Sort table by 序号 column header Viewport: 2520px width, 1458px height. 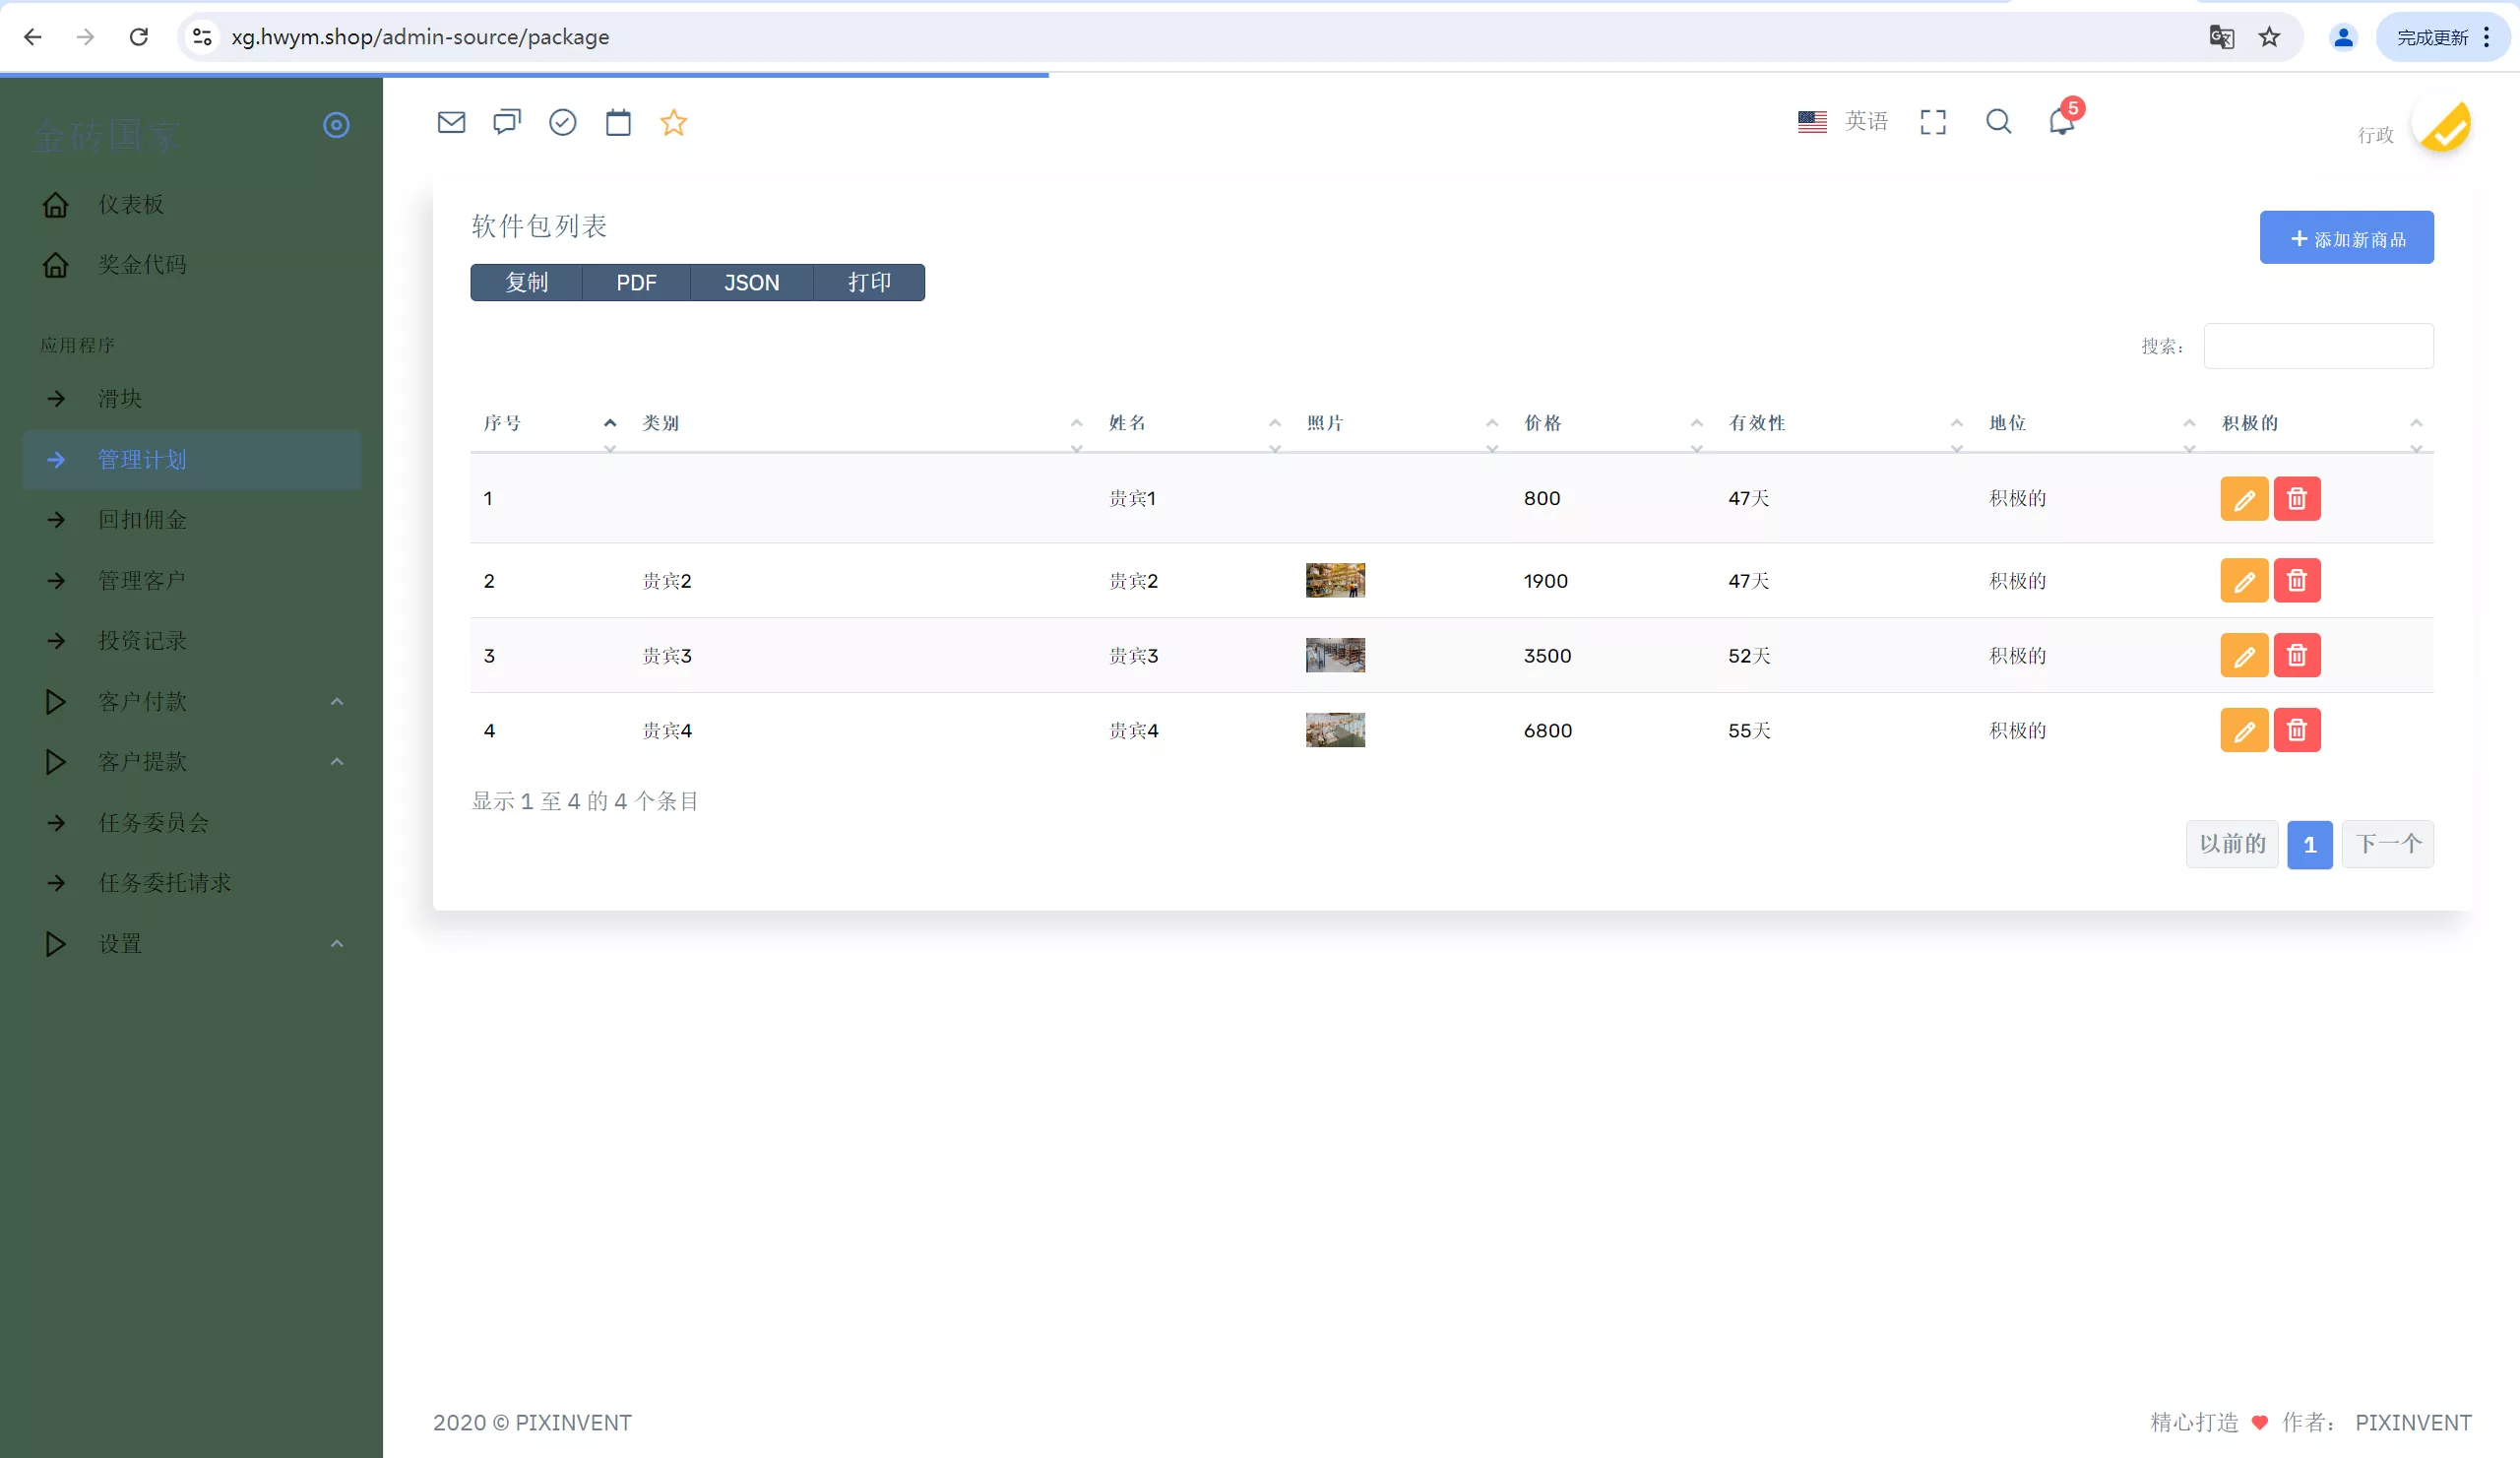pos(502,423)
